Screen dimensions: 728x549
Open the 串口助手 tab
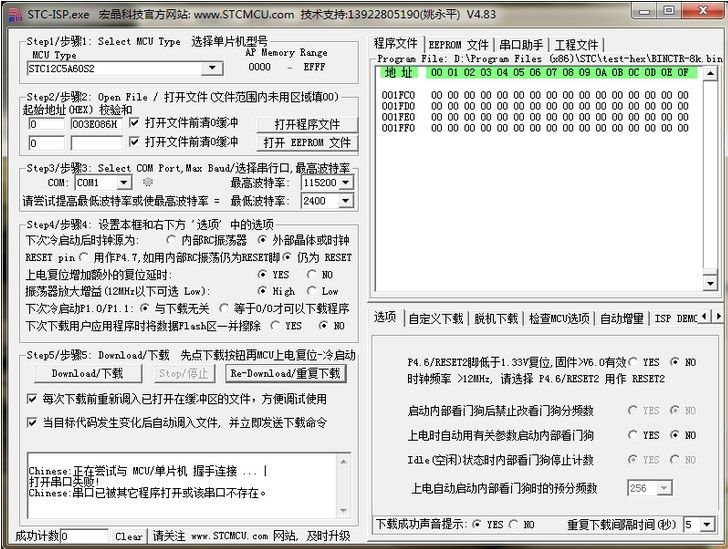[x=521, y=45]
